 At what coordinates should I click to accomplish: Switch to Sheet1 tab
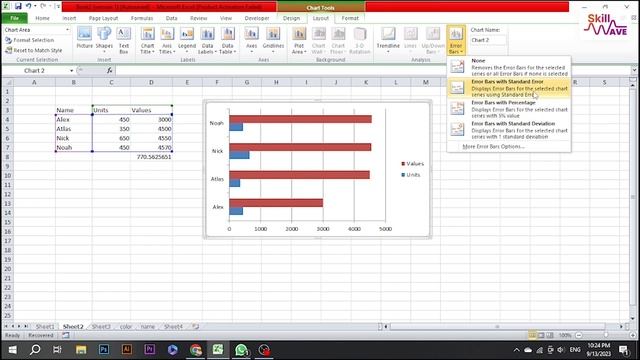[x=45, y=327]
